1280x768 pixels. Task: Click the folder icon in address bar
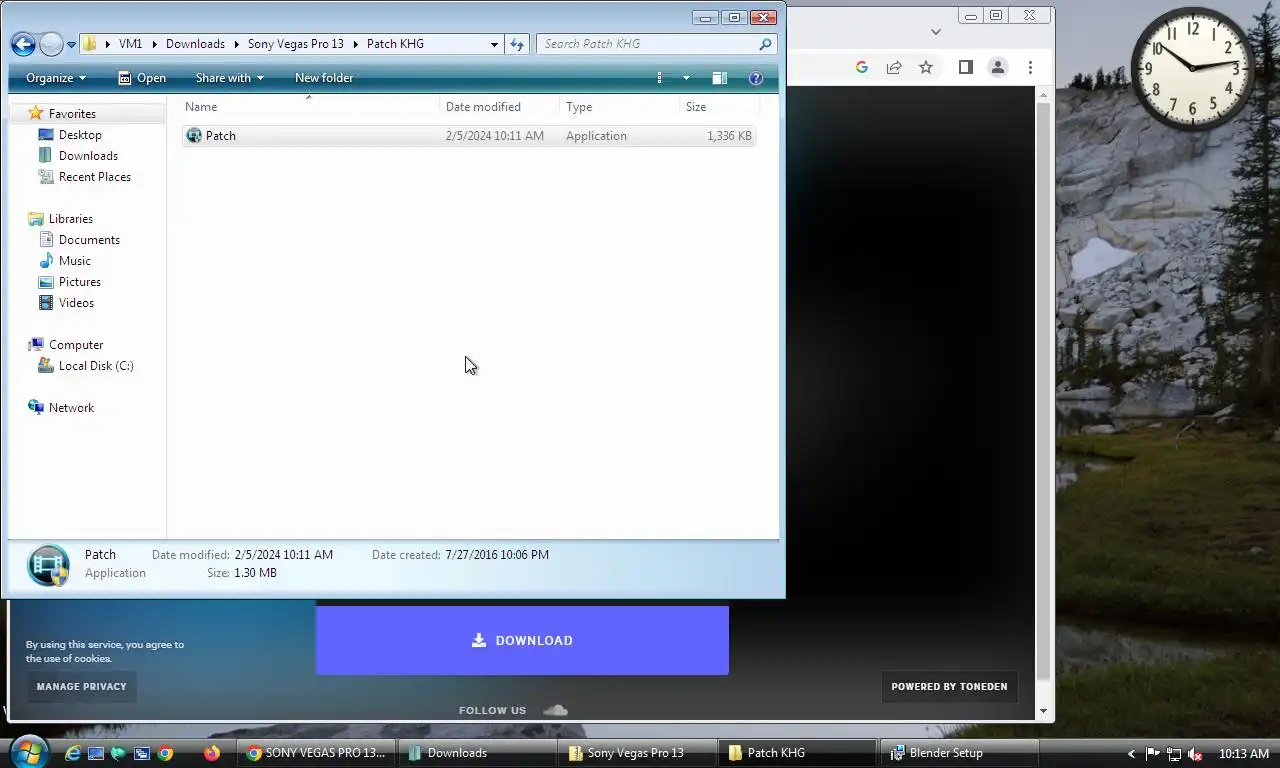tap(89, 44)
